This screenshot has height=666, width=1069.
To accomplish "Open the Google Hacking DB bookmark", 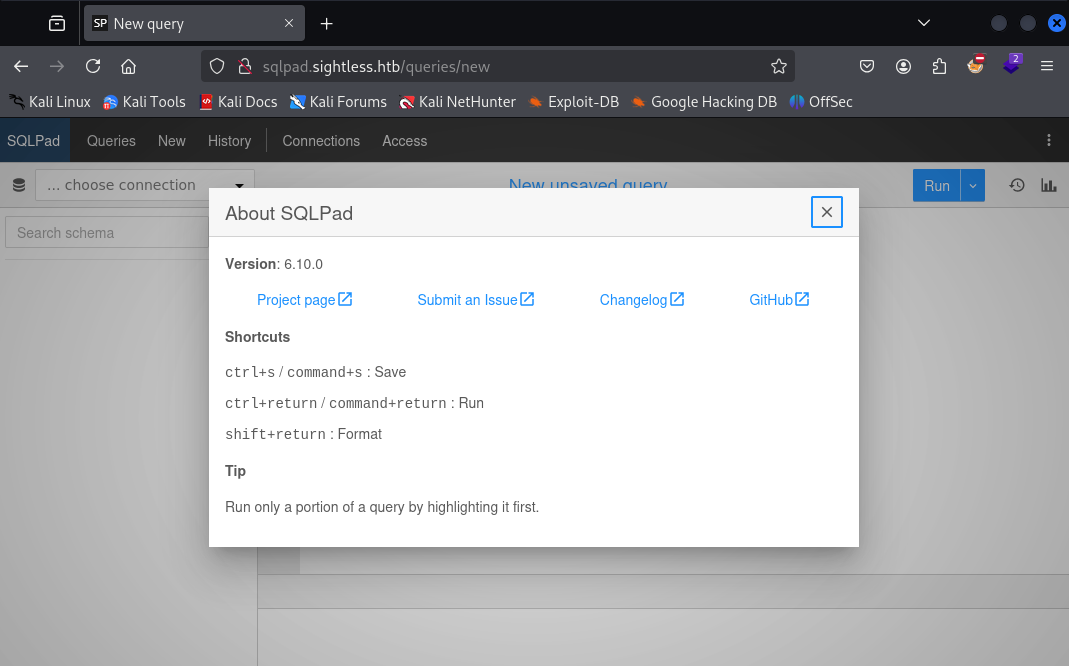I will 704,102.
